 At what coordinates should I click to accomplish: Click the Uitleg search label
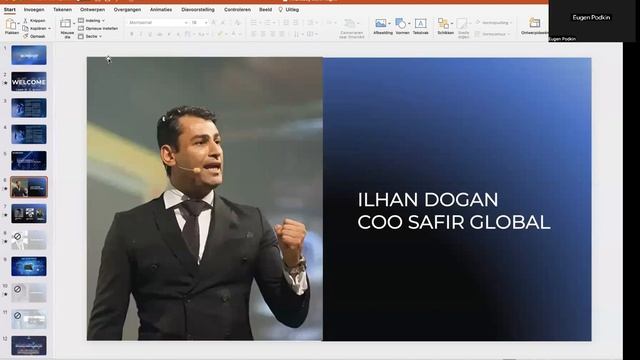[292, 9]
